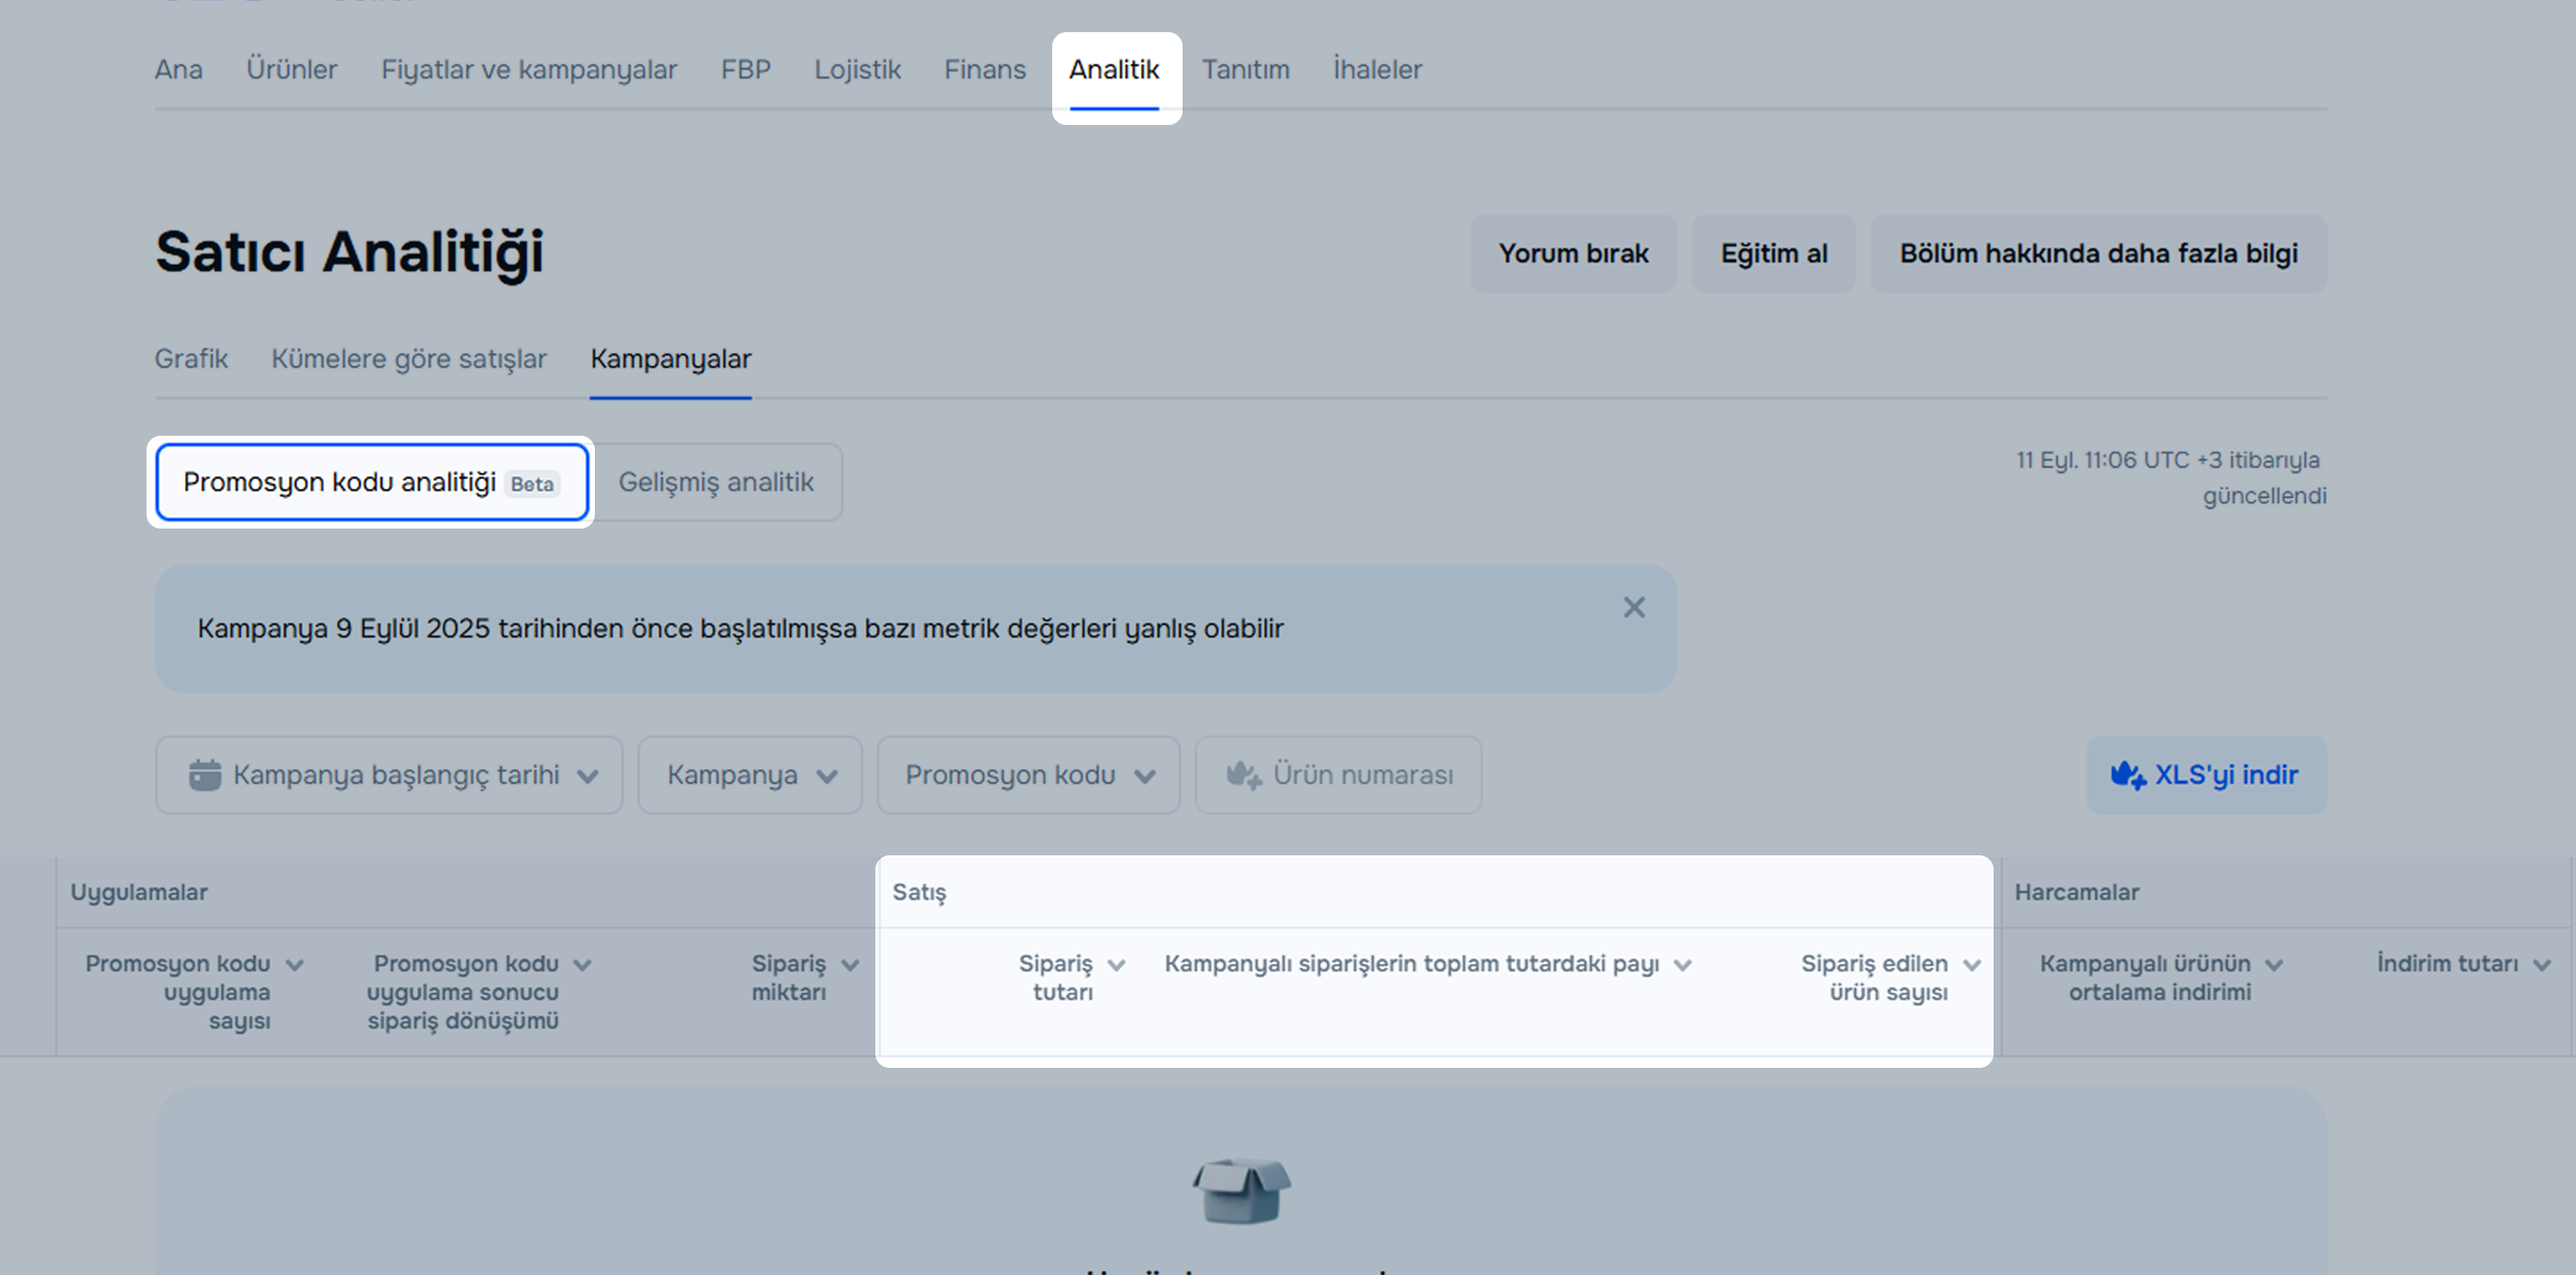This screenshot has width=2576, height=1275.
Task: Select Gelişmiş analitik toggle option
Action: point(716,482)
